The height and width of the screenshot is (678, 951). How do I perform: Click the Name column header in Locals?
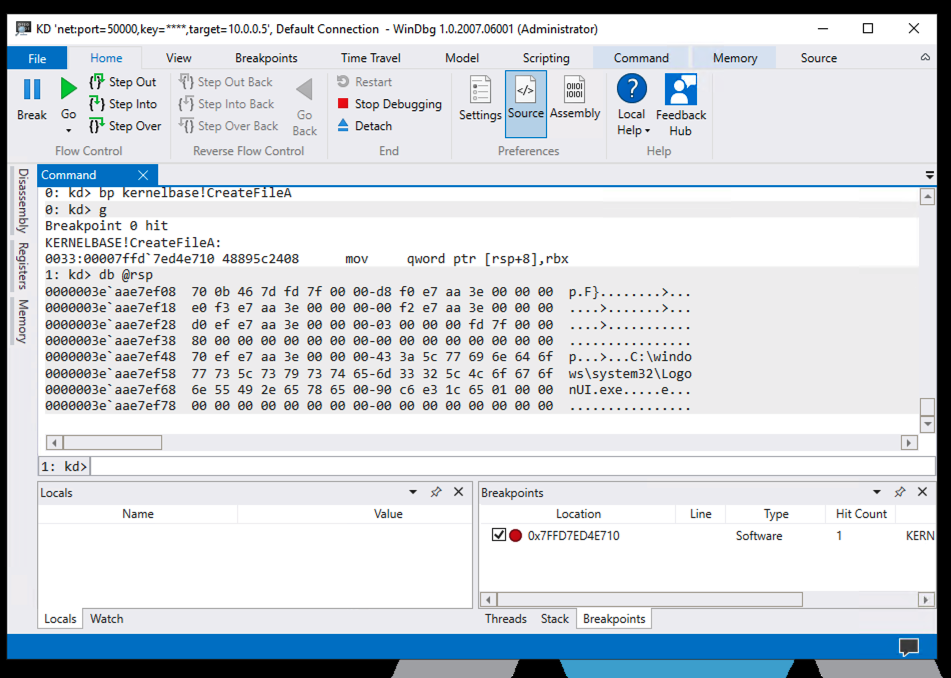click(x=138, y=514)
